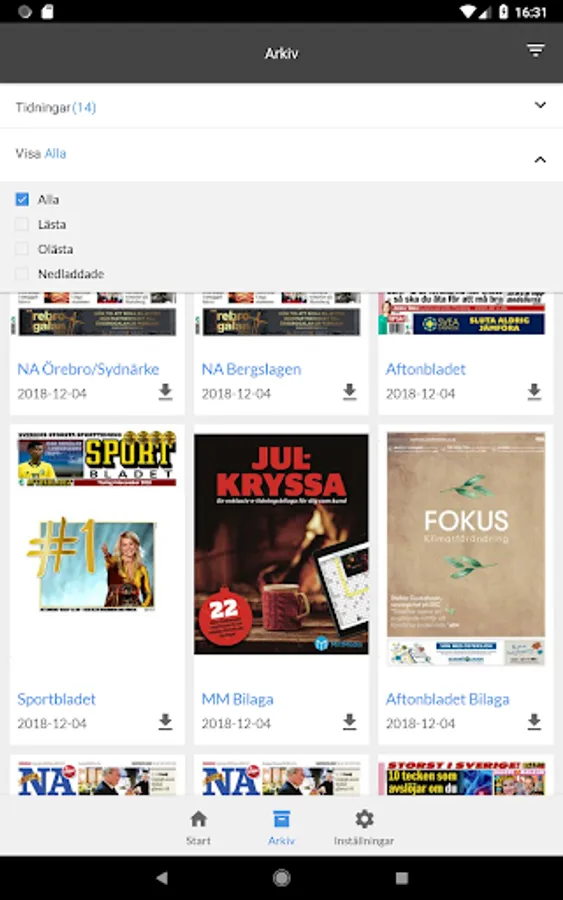Tap the Android back navigation icon
This screenshot has width=563, height=900.
point(162,878)
